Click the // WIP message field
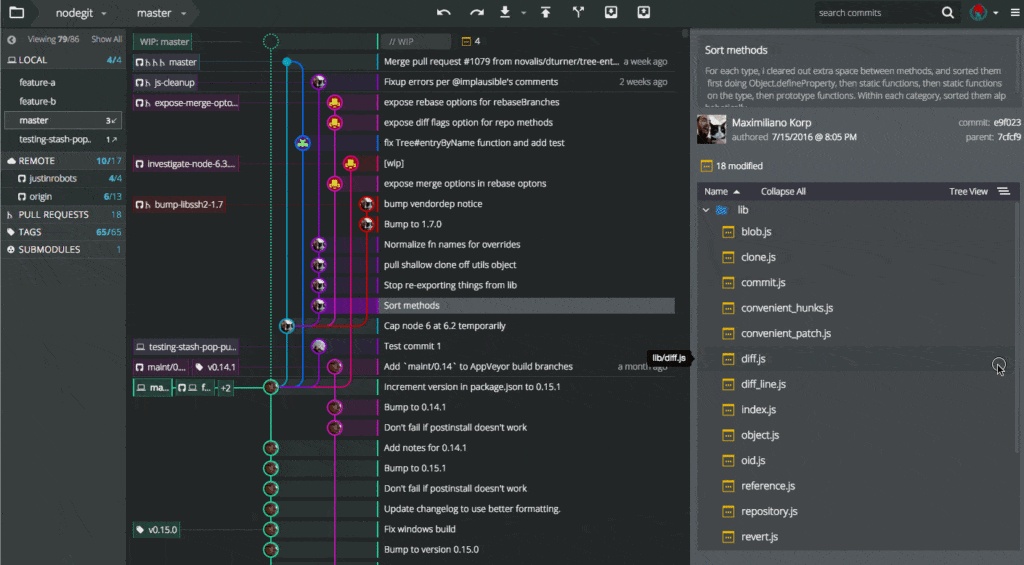Viewport: 1024px width, 565px height. pyautogui.click(x=415, y=41)
